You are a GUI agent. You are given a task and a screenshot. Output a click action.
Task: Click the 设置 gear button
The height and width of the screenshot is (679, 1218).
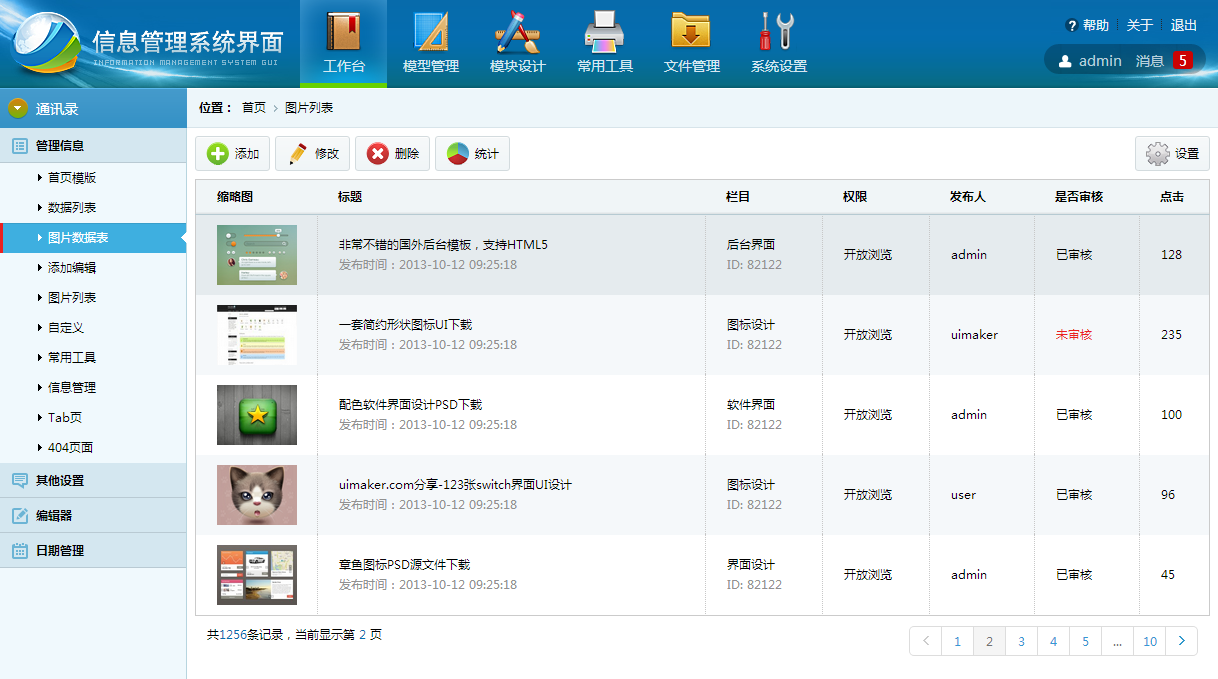(x=1172, y=154)
